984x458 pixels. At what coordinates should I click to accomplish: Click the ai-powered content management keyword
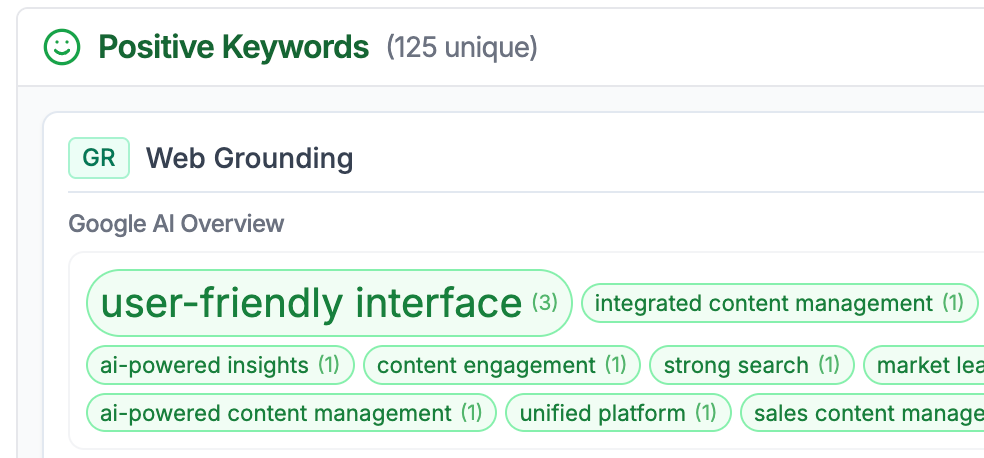point(276,412)
